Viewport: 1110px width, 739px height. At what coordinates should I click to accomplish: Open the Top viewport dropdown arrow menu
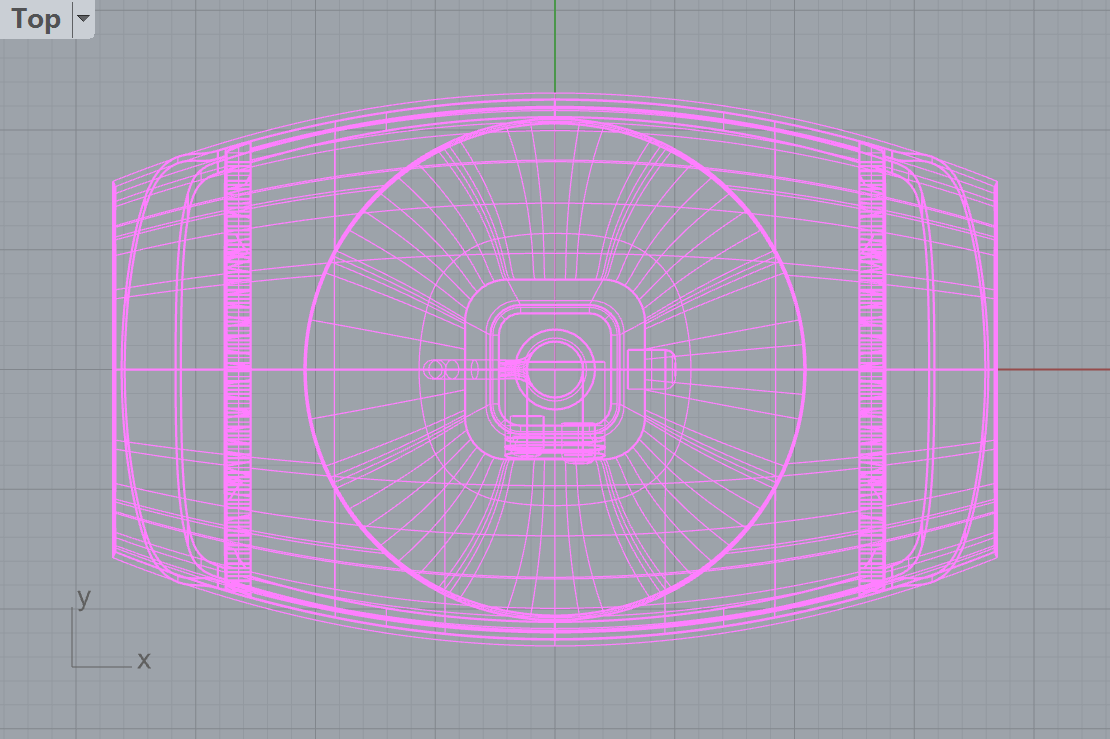83,19
